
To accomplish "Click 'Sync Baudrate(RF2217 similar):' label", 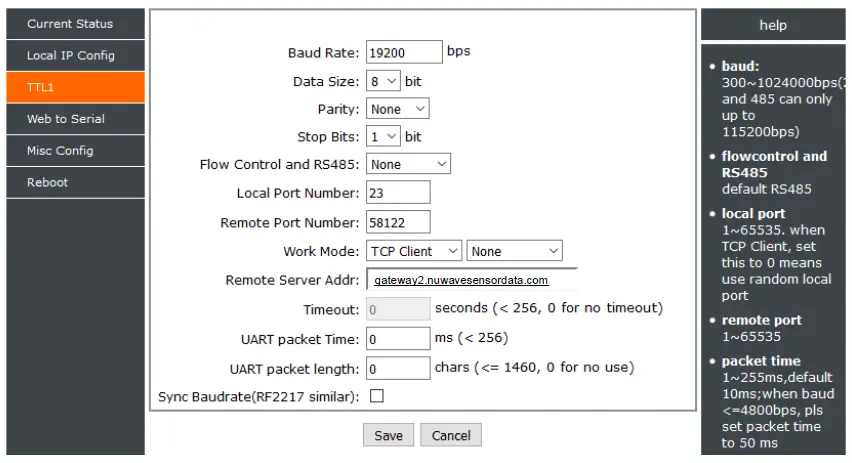I will click(x=259, y=397).
